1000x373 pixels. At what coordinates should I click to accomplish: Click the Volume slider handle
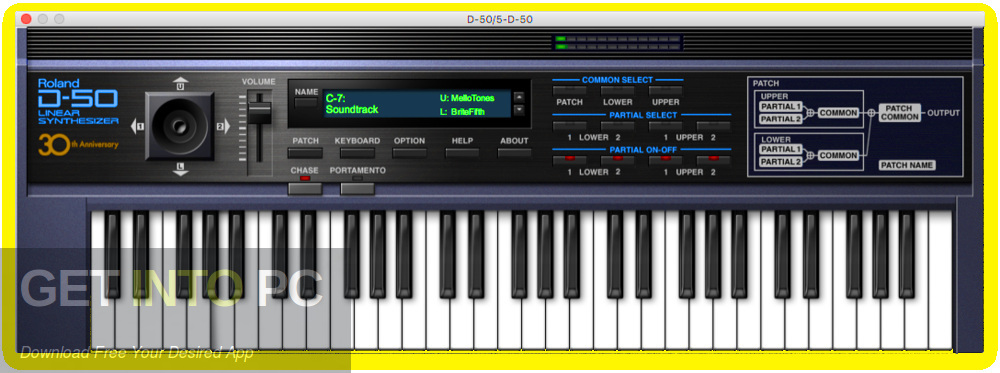(x=260, y=113)
